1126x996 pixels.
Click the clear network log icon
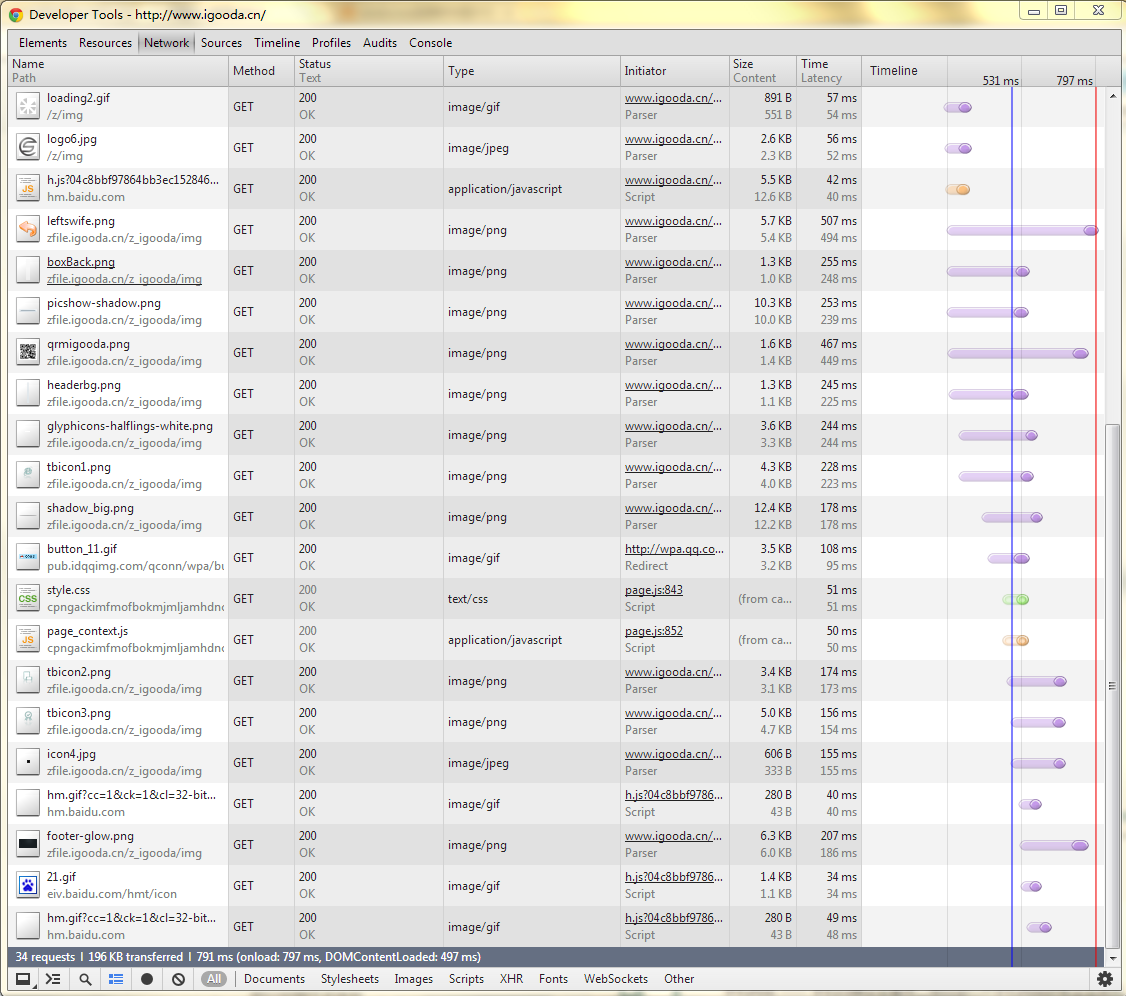(x=178, y=979)
